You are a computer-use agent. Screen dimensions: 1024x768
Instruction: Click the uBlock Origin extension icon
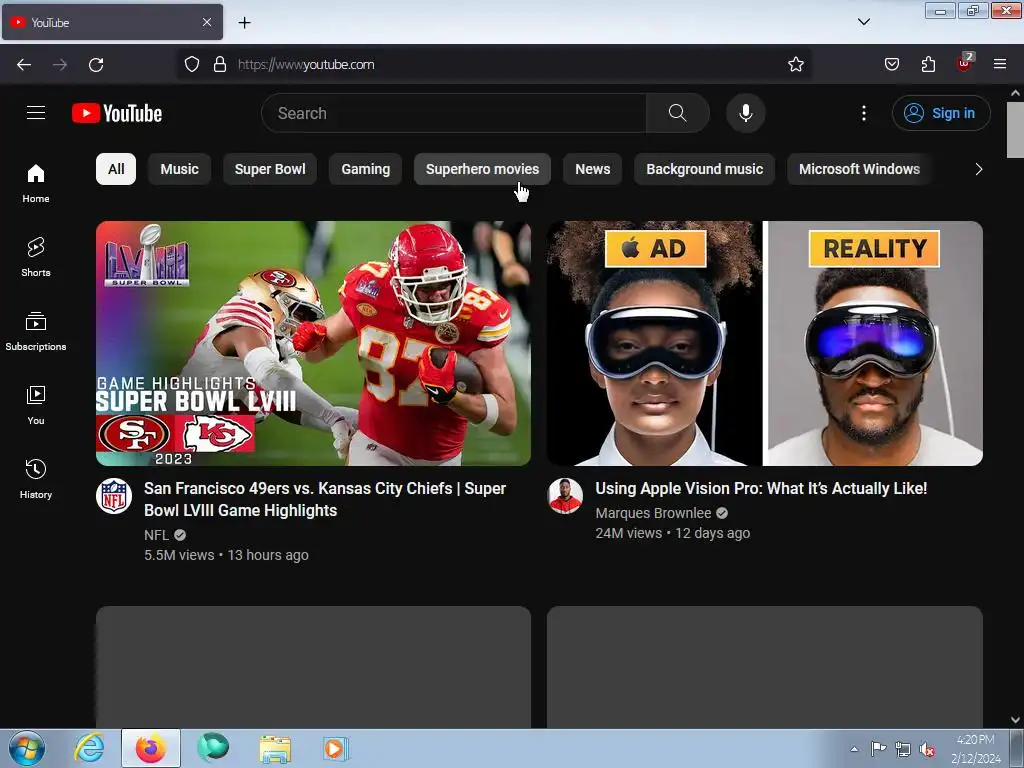tap(965, 63)
